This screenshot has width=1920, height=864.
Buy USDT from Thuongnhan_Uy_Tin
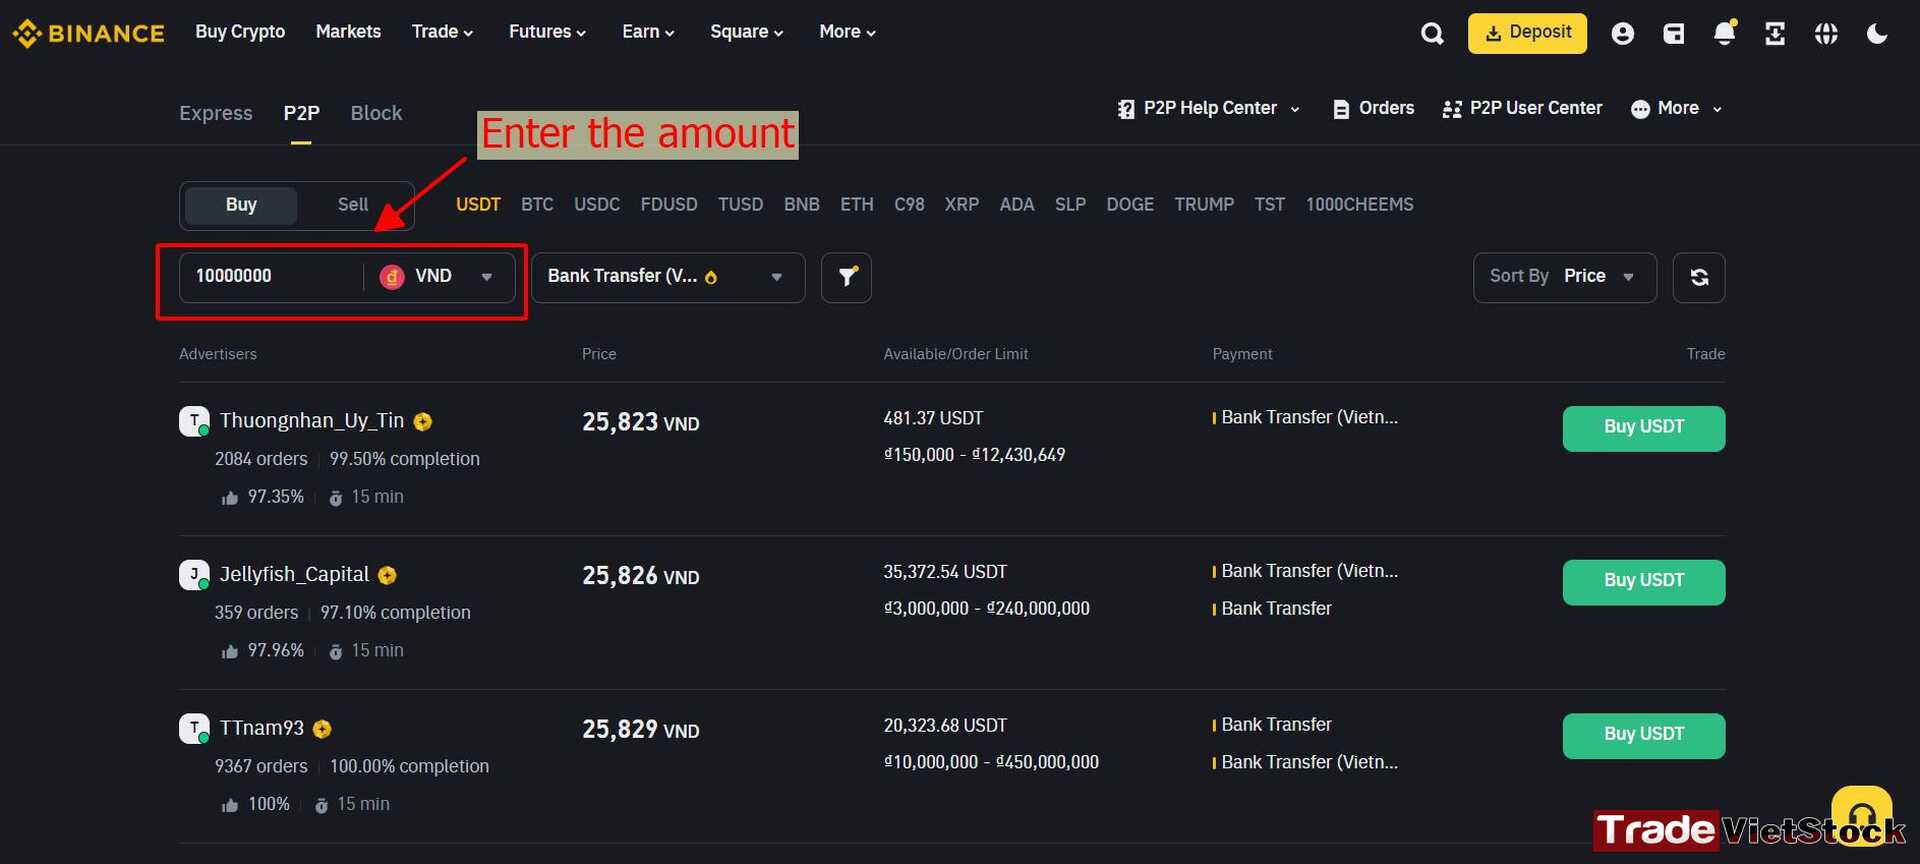click(1644, 428)
